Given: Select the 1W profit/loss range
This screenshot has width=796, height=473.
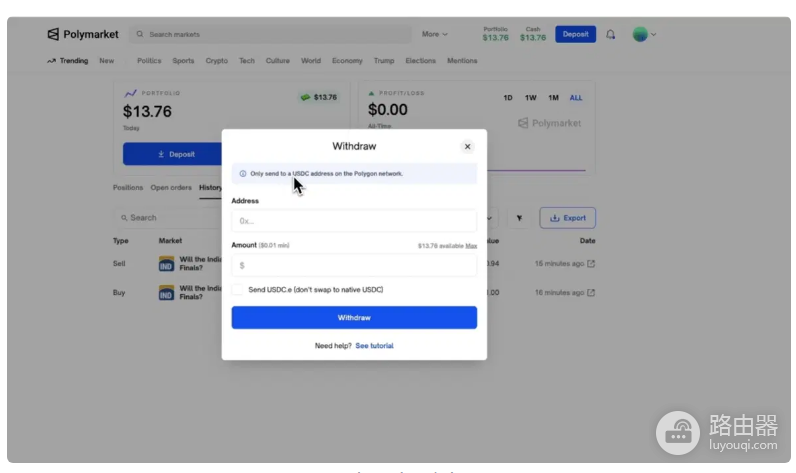Looking at the screenshot, I should tap(530, 97).
